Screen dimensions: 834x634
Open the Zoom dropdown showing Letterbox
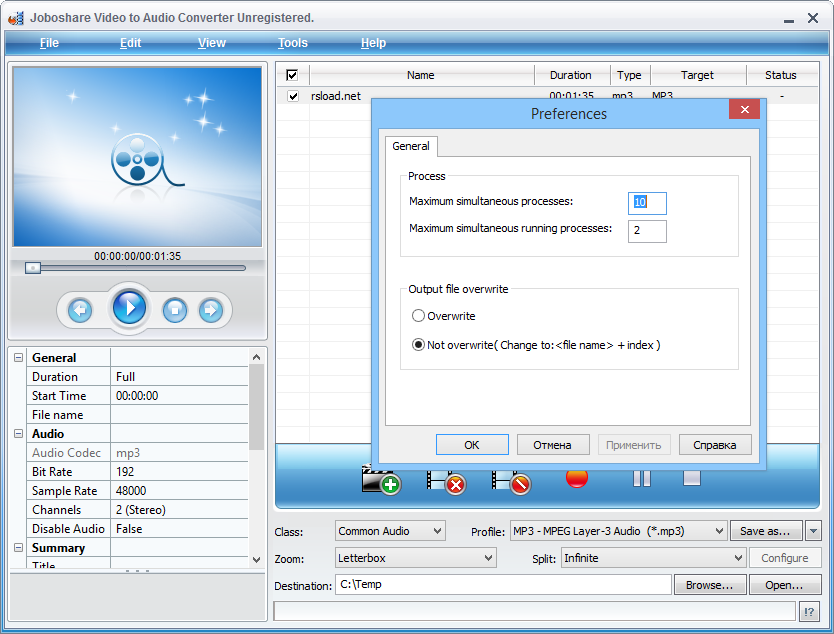tap(416, 558)
